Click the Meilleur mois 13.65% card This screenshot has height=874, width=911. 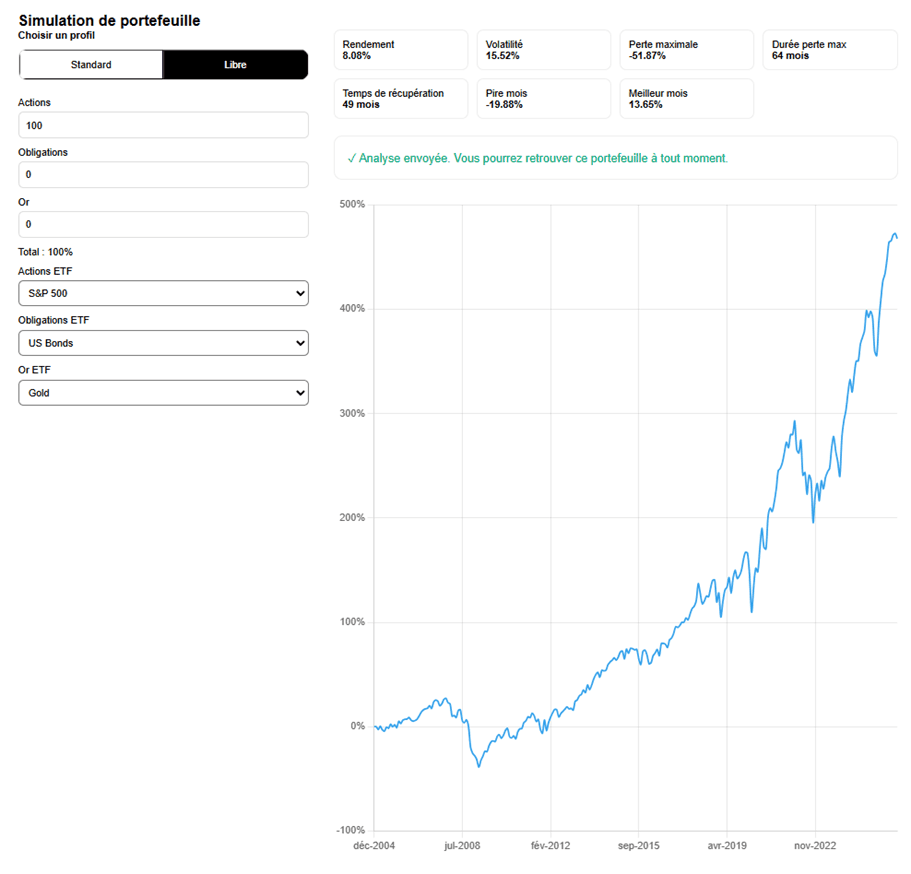tap(686, 98)
